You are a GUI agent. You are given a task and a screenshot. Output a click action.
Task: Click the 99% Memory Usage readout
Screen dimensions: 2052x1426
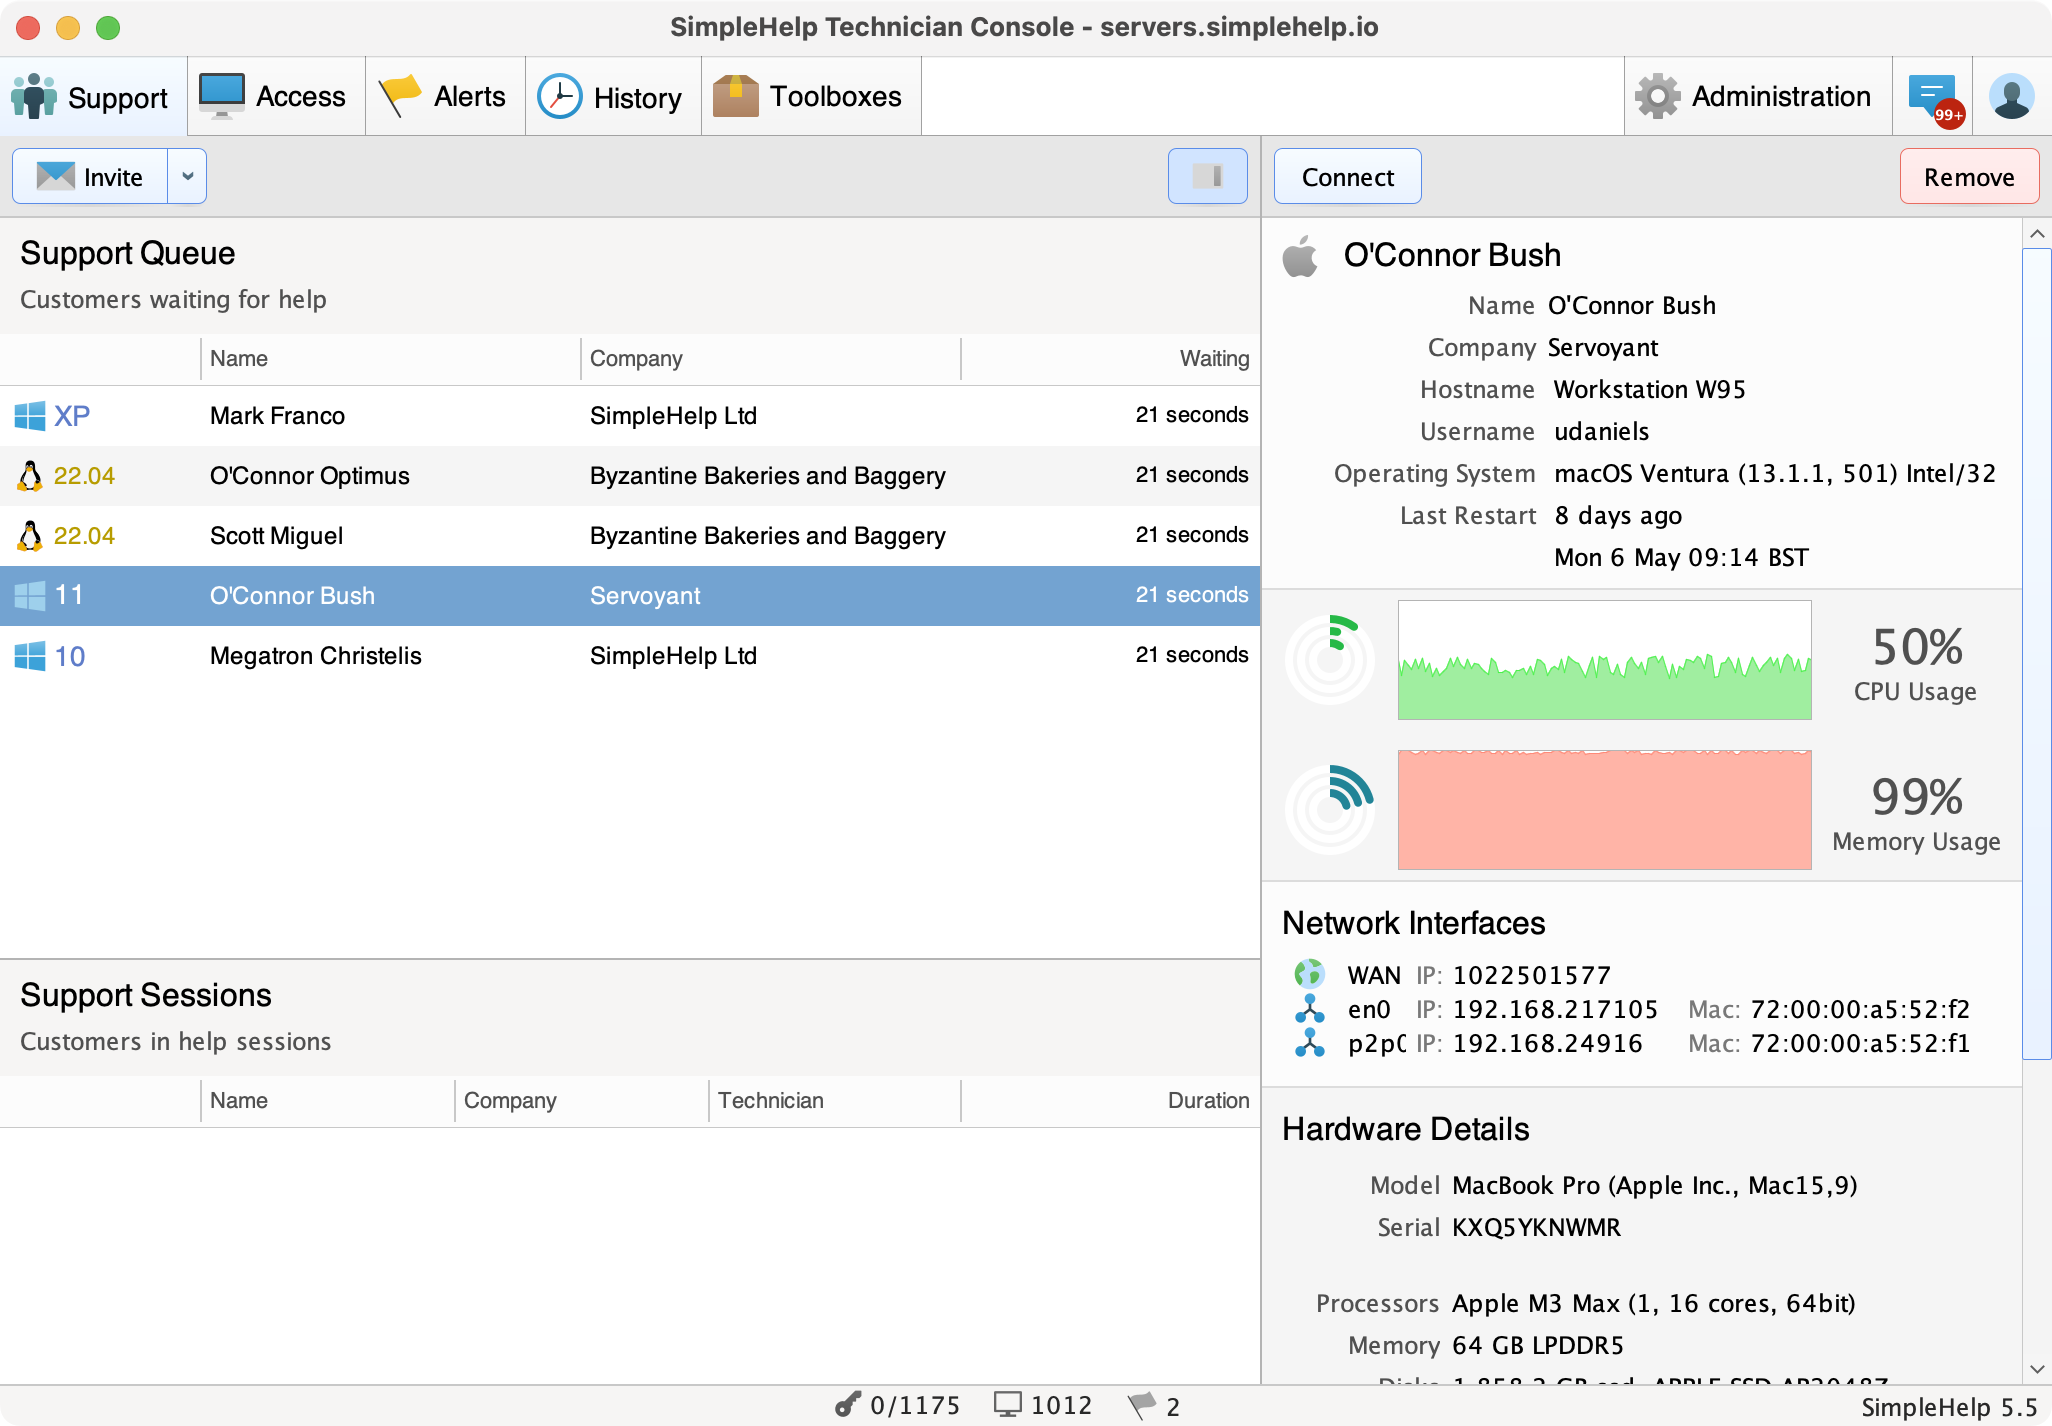[1916, 812]
